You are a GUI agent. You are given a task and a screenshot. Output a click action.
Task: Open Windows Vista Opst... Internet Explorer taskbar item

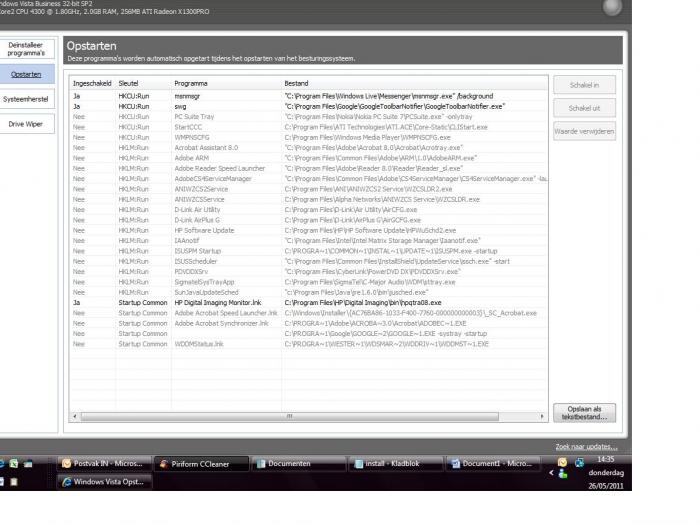pos(104,482)
